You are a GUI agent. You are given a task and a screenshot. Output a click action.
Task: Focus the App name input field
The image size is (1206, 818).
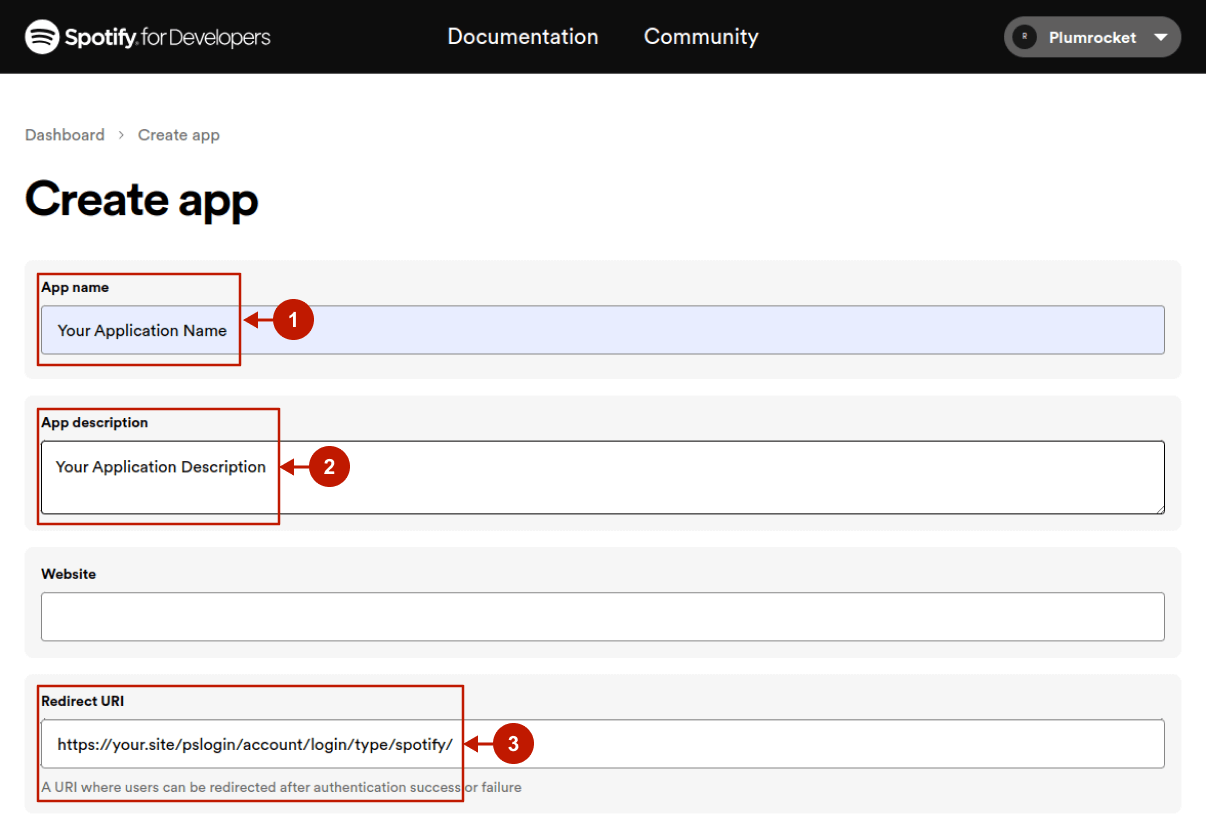point(700,330)
